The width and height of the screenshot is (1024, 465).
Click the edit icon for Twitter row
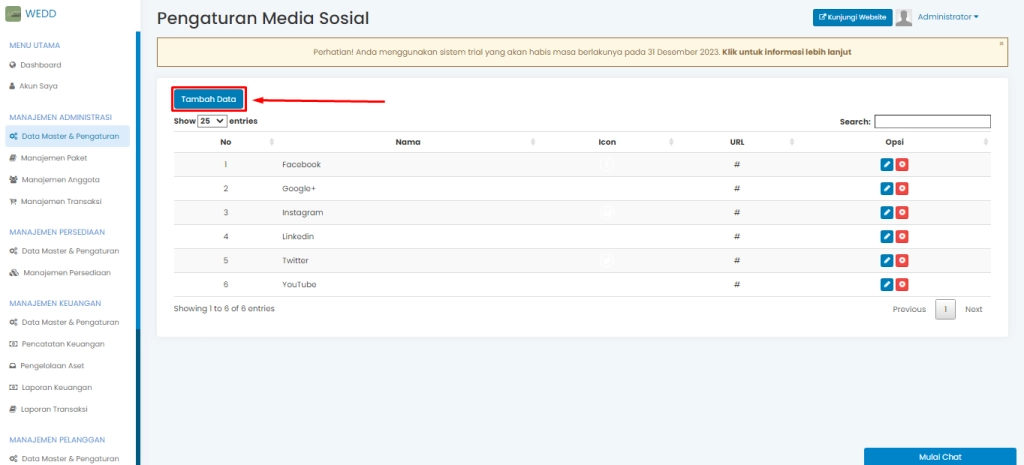tap(886, 260)
